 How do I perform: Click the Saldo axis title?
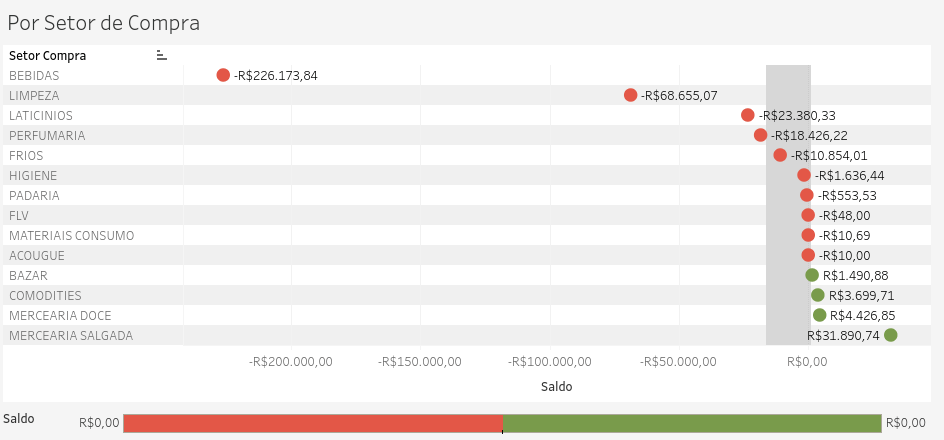pos(556,386)
